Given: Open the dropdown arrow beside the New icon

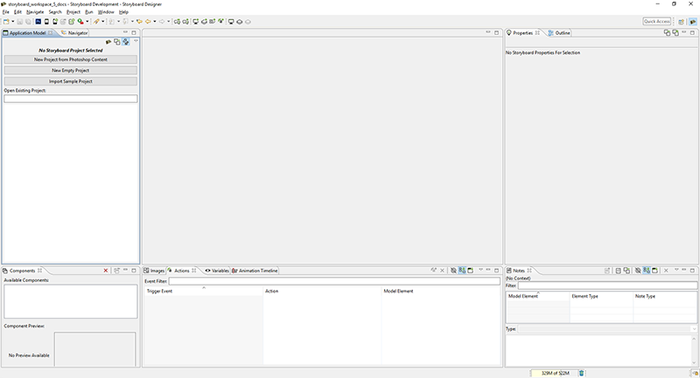Looking at the screenshot, I should 12,21.
